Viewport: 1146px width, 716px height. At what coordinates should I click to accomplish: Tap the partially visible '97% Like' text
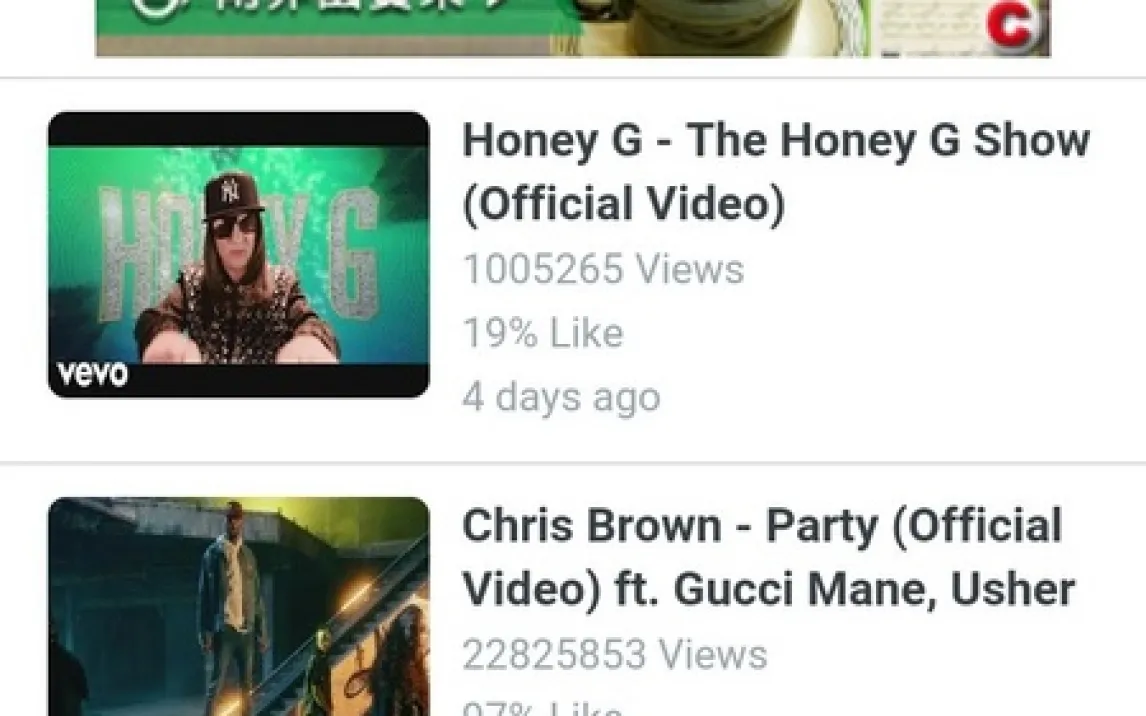[x=543, y=708]
